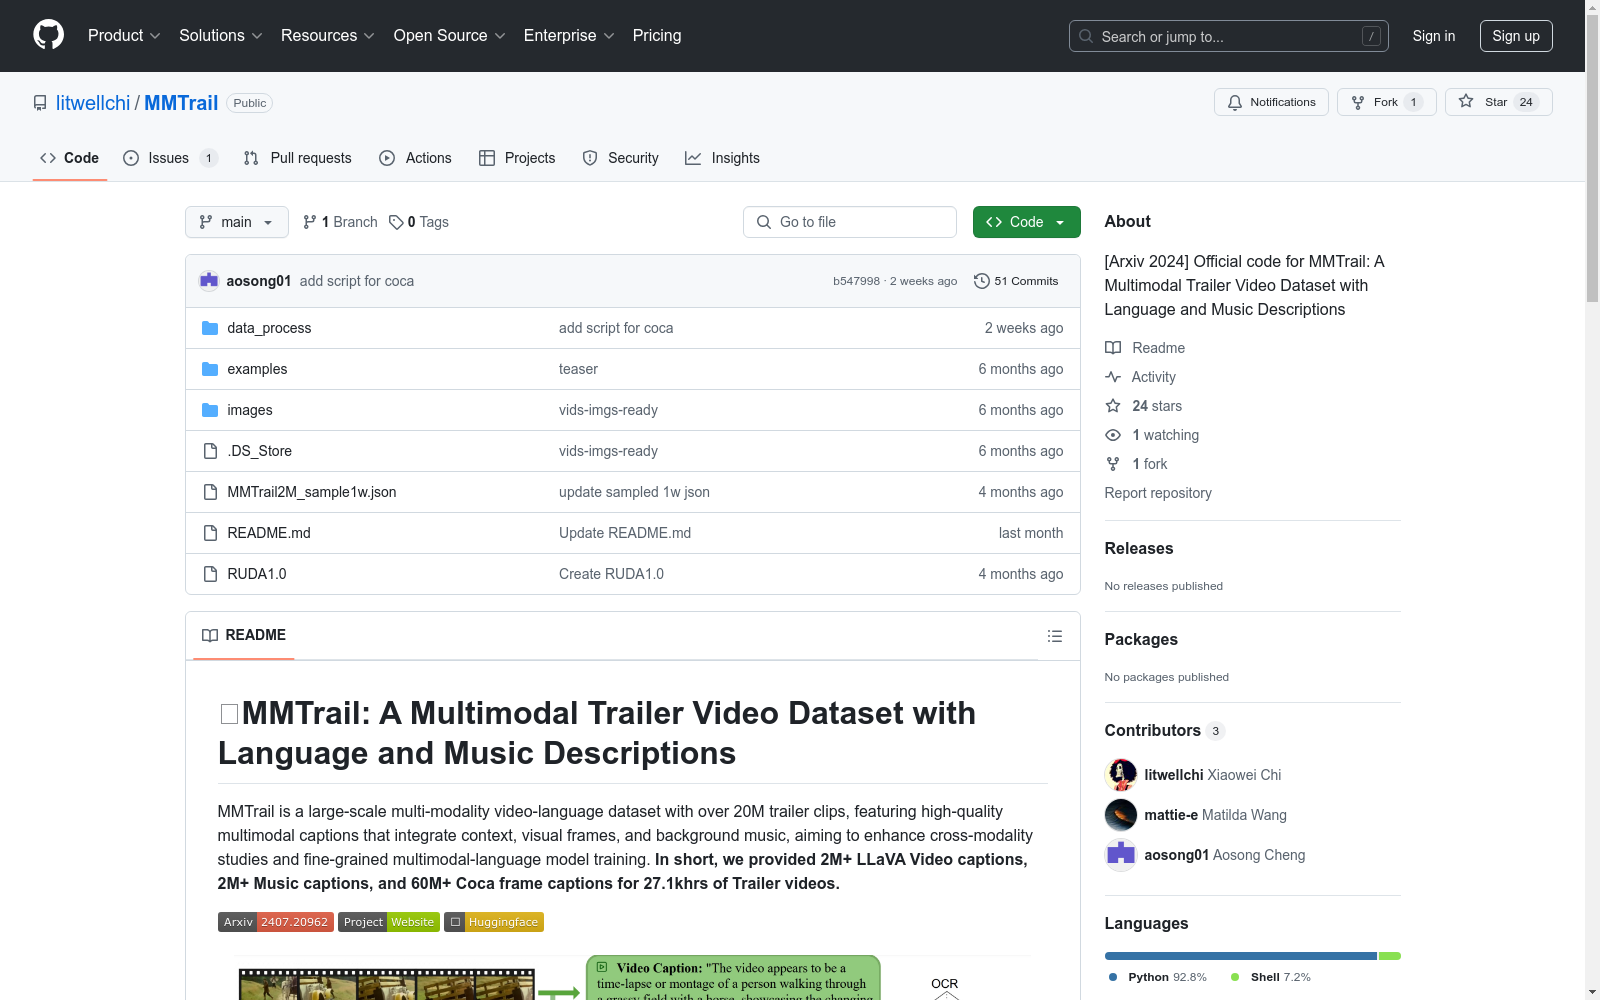1600x1000 pixels.
Task: Click the repository book icon beside litwellchi
Action: (40, 103)
